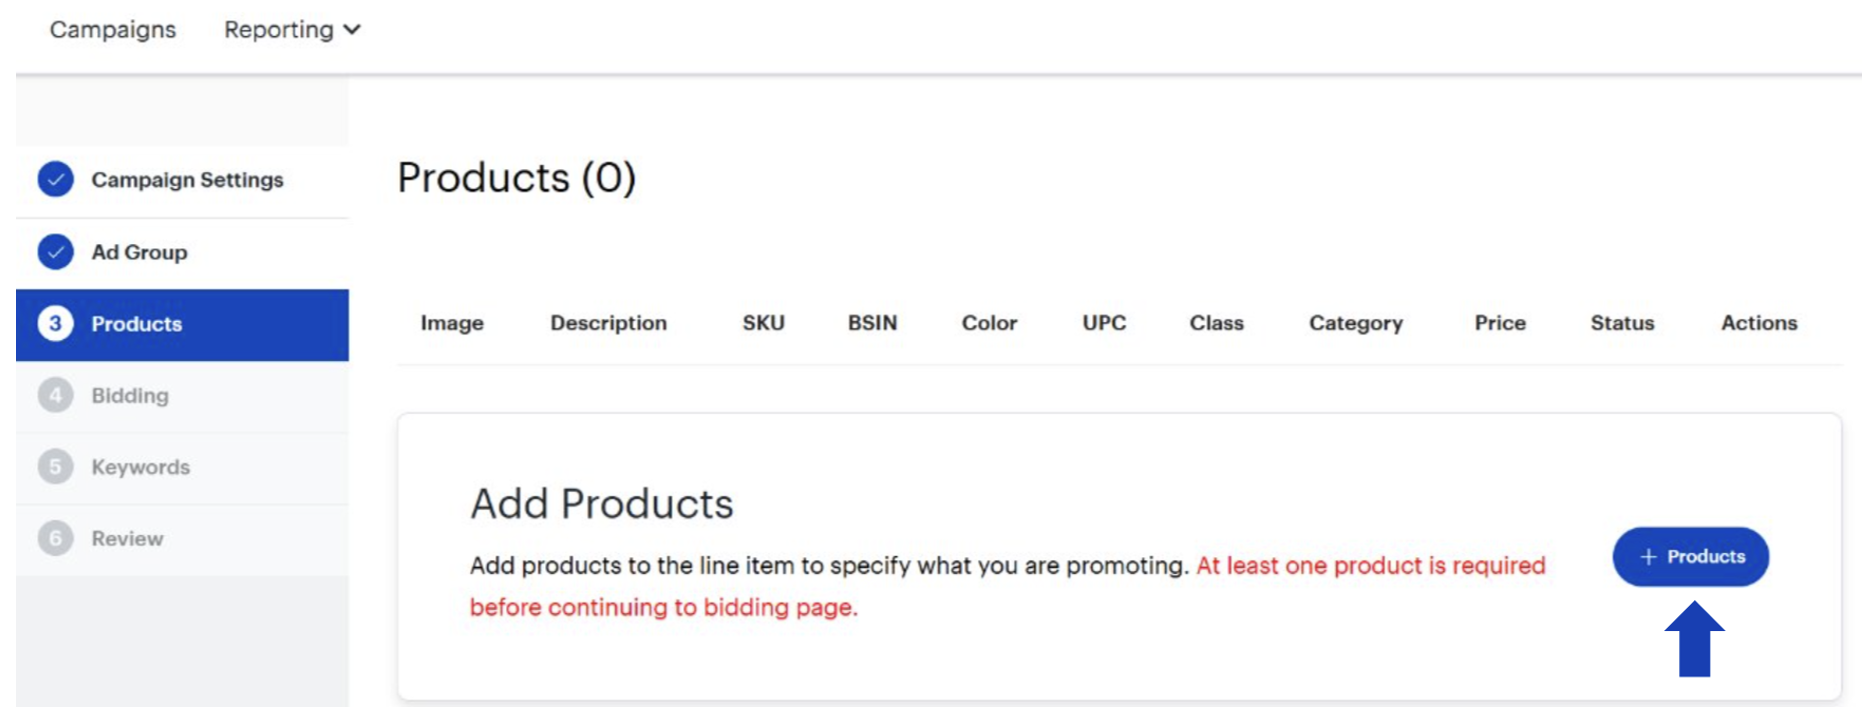Click the step 3 number badge

[x=56, y=324]
